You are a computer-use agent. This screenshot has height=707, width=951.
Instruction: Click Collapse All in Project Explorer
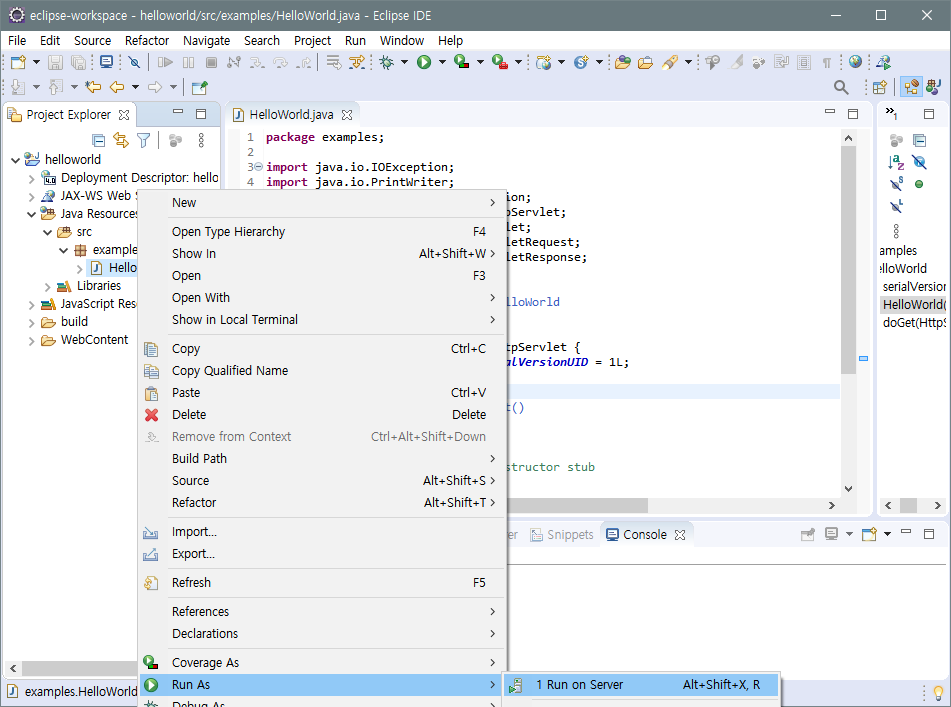coord(98,141)
